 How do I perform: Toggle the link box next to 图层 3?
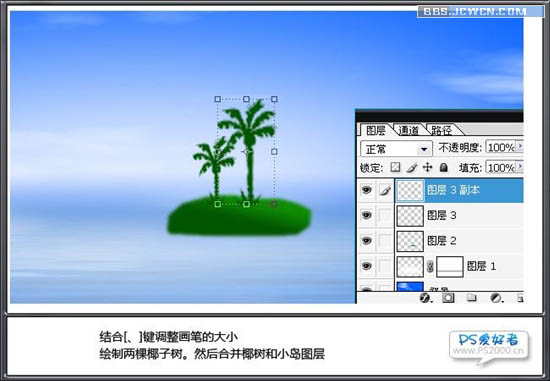pyautogui.click(x=385, y=215)
